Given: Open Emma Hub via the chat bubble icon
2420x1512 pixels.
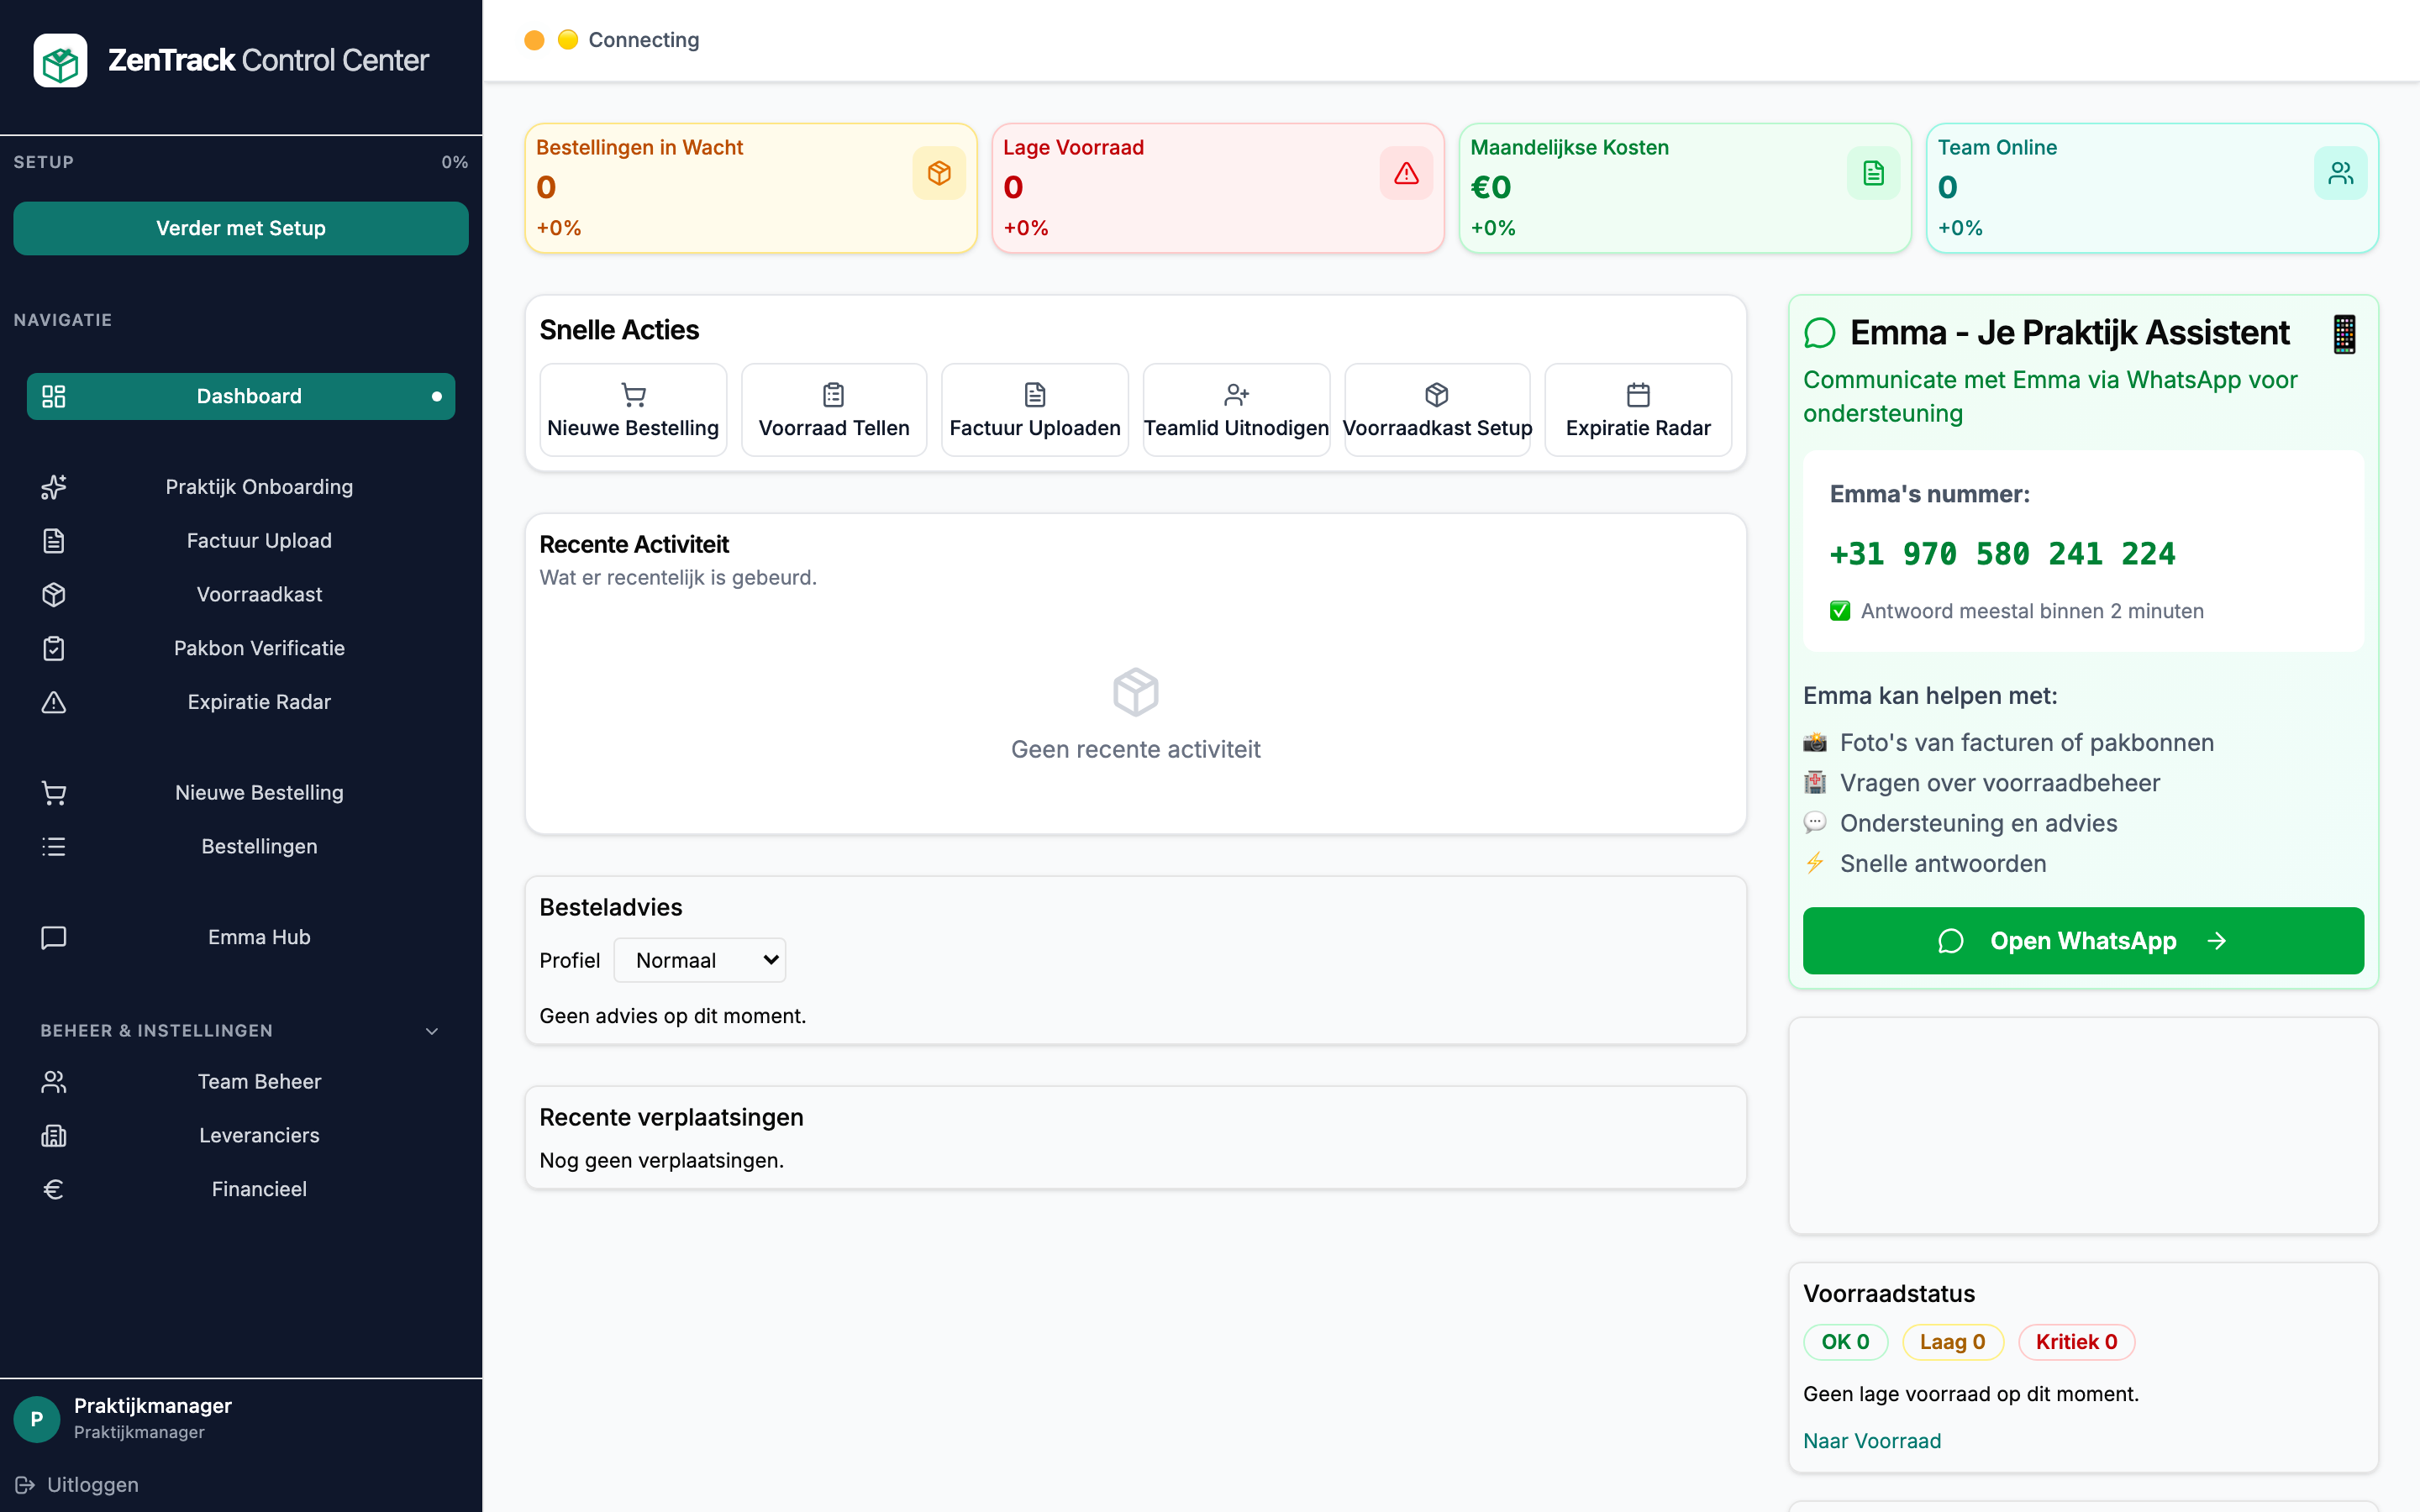Looking at the screenshot, I should [53, 937].
